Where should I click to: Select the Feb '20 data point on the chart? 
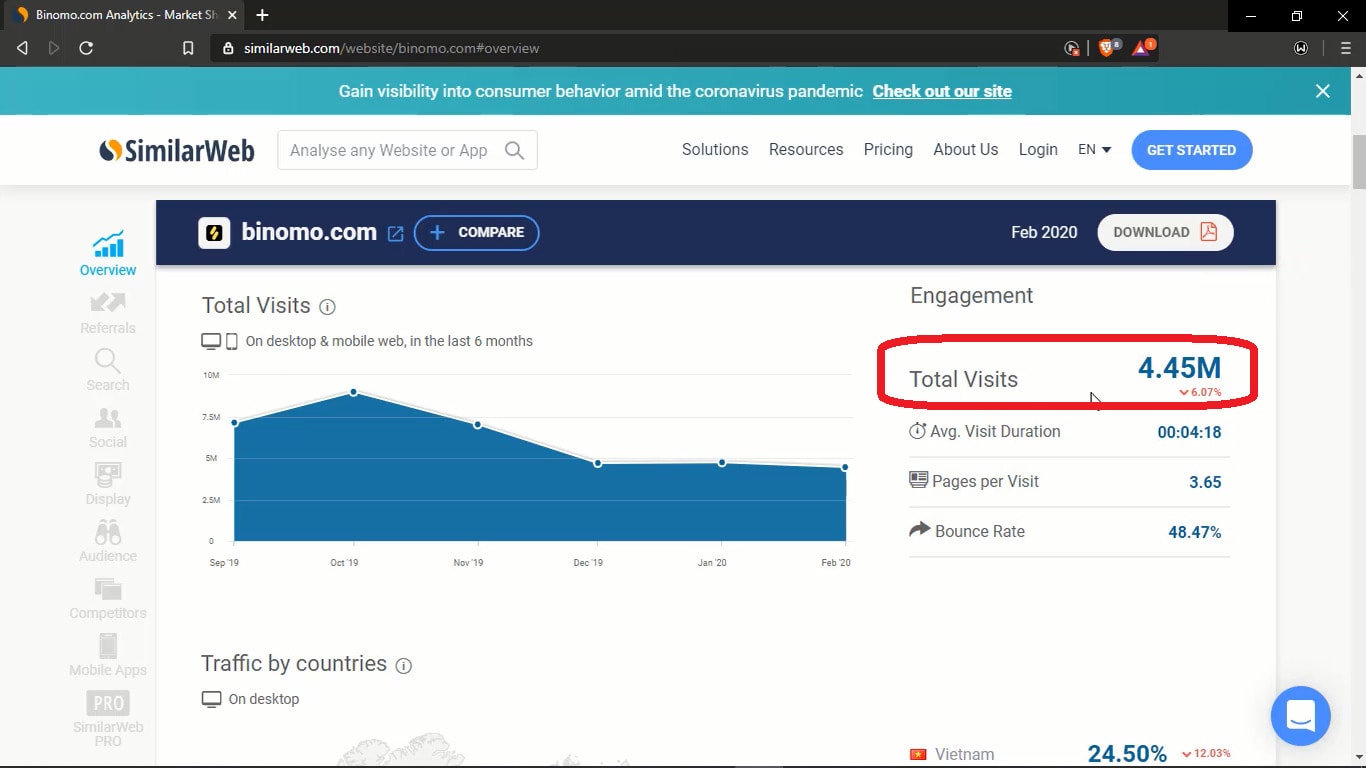[x=845, y=467]
